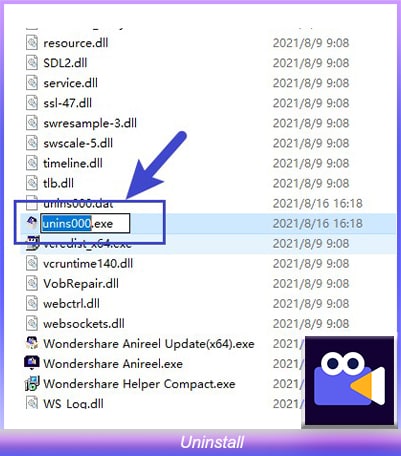
Task: Select the swscale-5.dll file
Action: pos(78,143)
